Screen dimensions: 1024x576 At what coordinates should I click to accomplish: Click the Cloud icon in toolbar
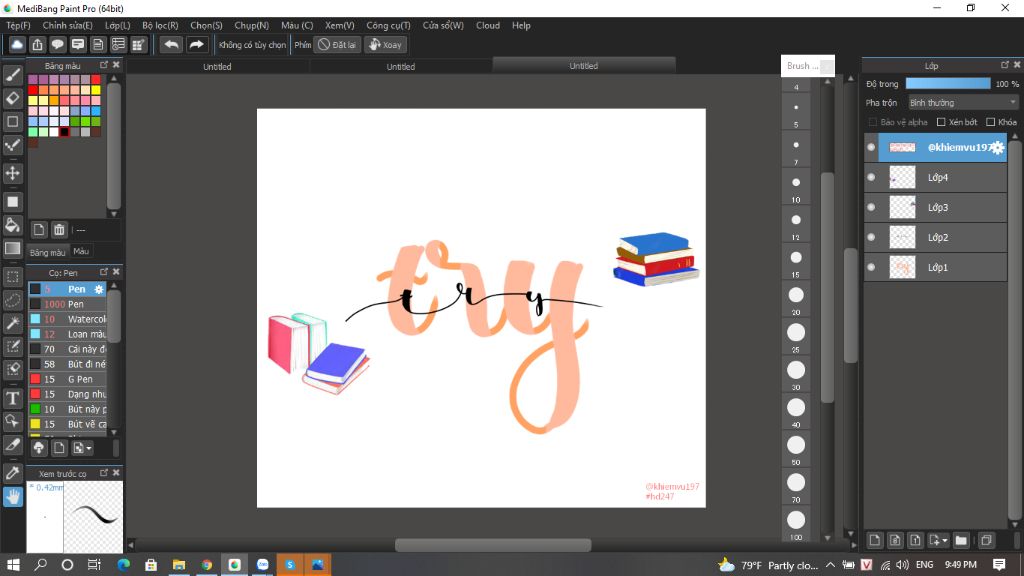[17, 44]
